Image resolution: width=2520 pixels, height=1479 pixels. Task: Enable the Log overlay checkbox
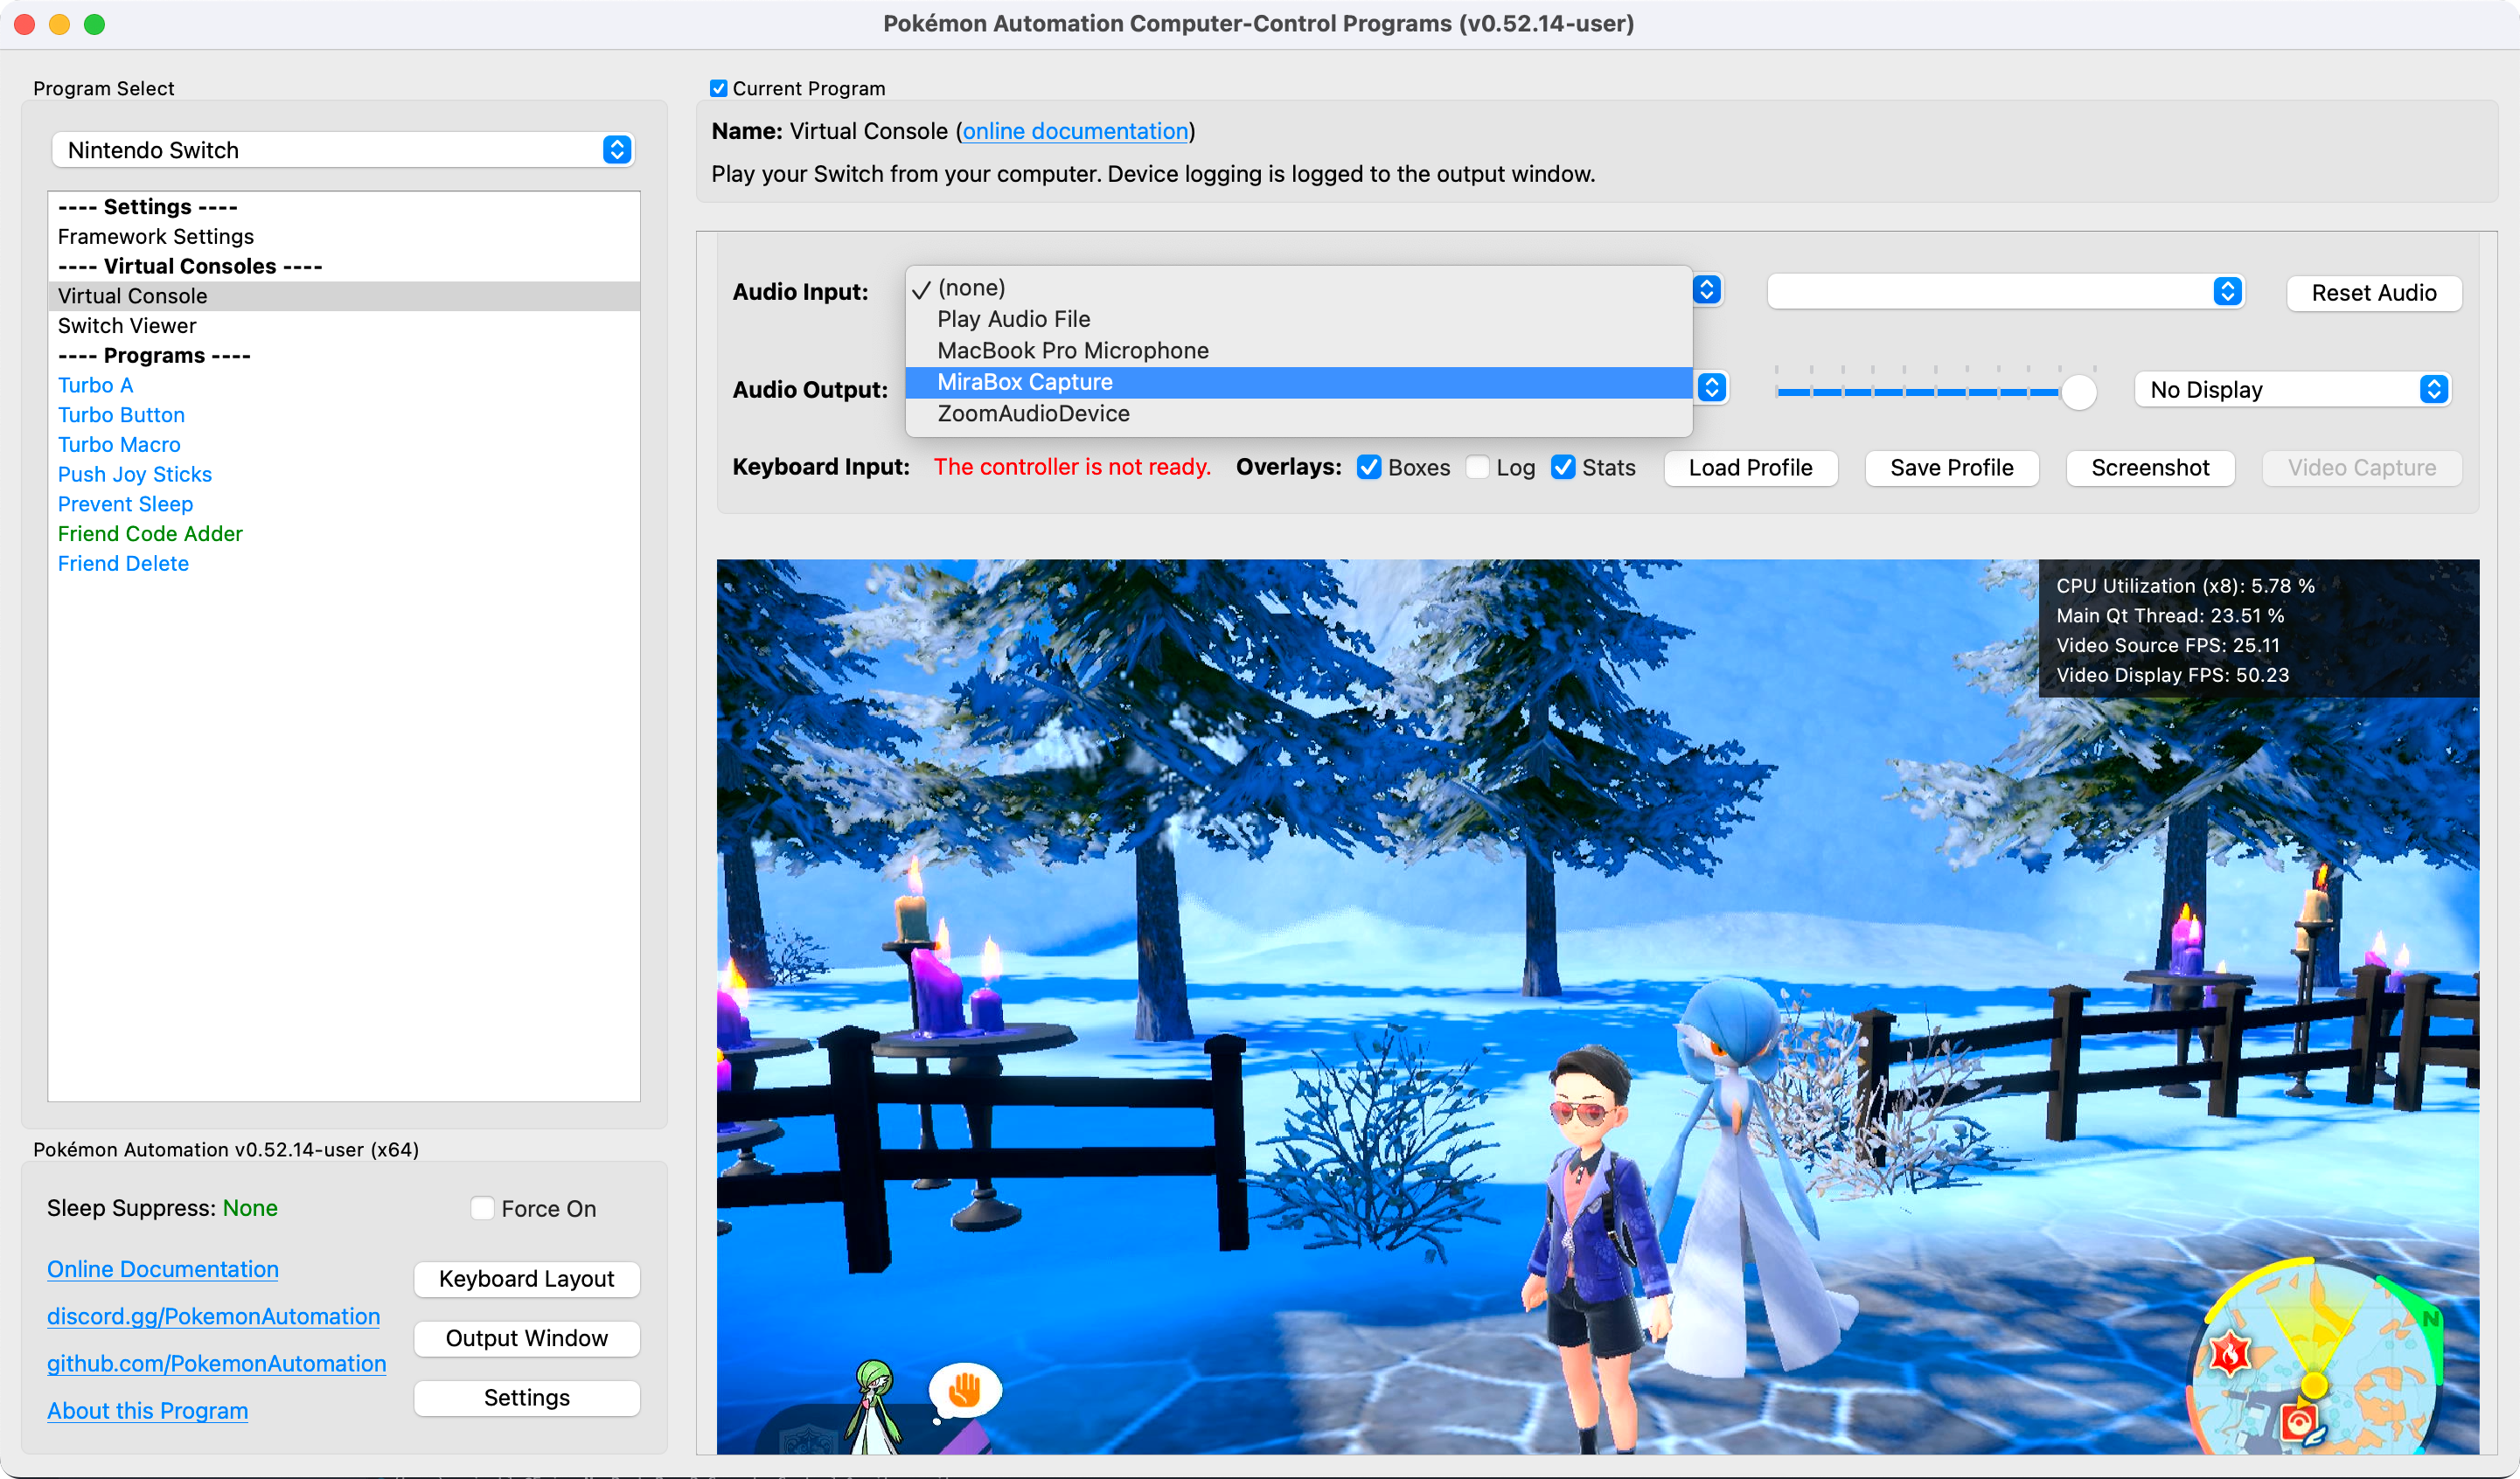point(1478,467)
